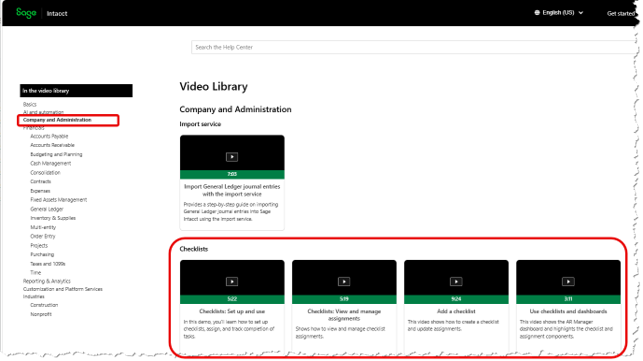The image size is (643, 361).
Task: Click the Sage logo in the header
Action: click(x=26, y=13)
